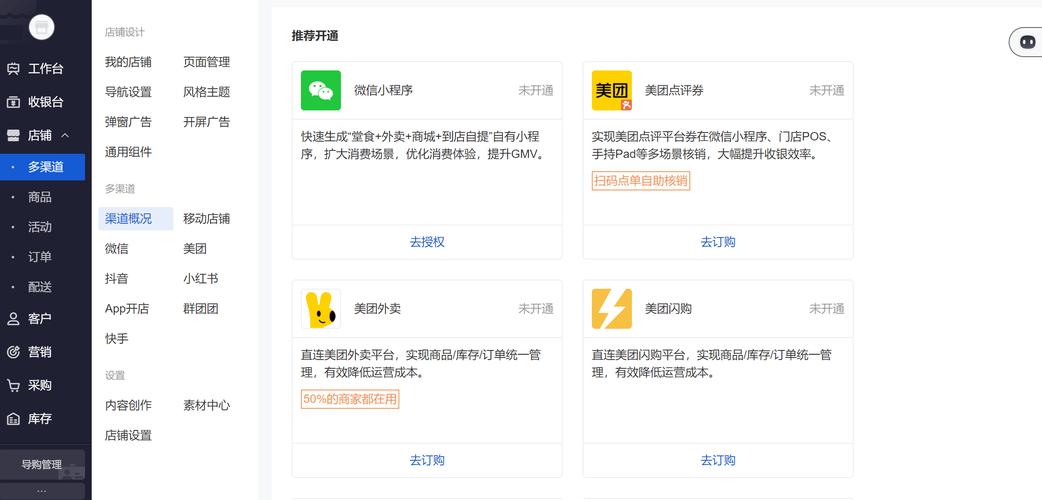The image size is (1042, 500).
Task: Open 移动店铺 submenu item
Action: pyautogui.click(x=207, y=219)
